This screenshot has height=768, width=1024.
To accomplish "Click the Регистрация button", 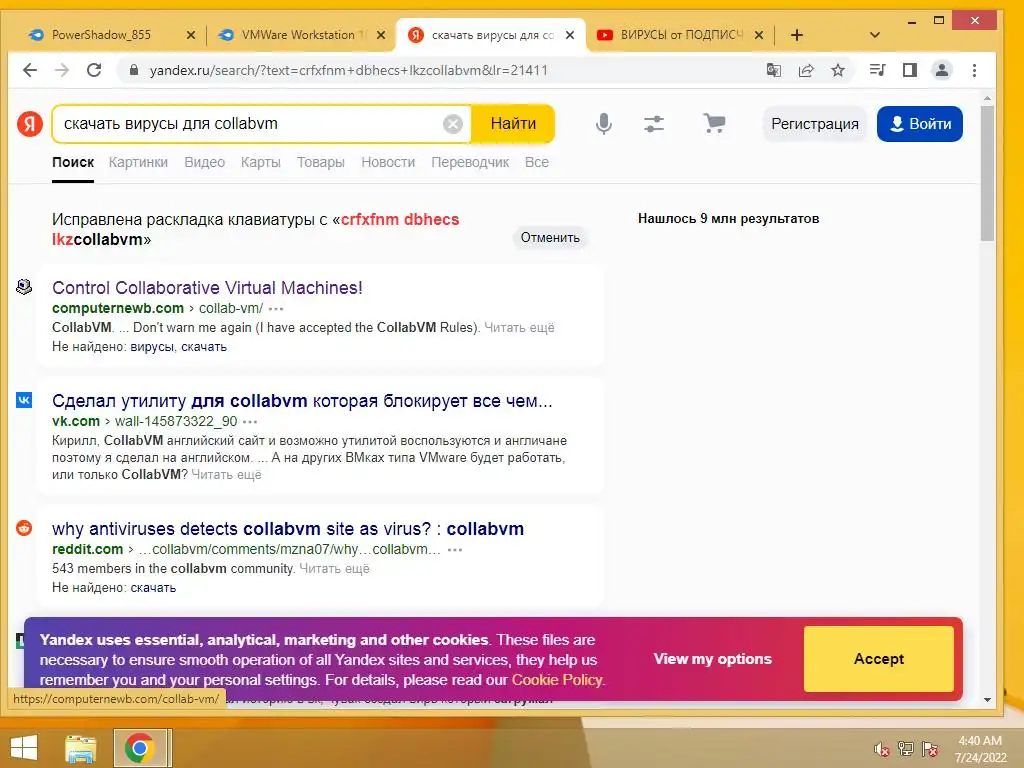I will (x=814, y=123).
